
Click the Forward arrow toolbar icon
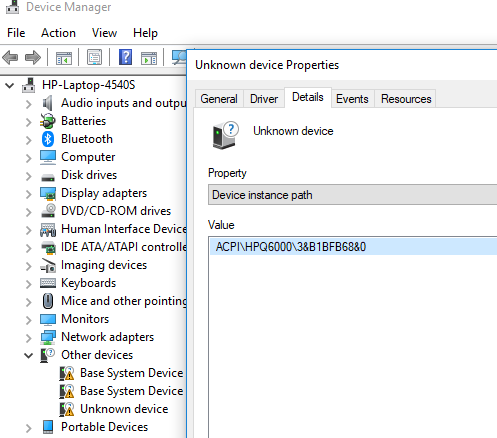point(33,58)
